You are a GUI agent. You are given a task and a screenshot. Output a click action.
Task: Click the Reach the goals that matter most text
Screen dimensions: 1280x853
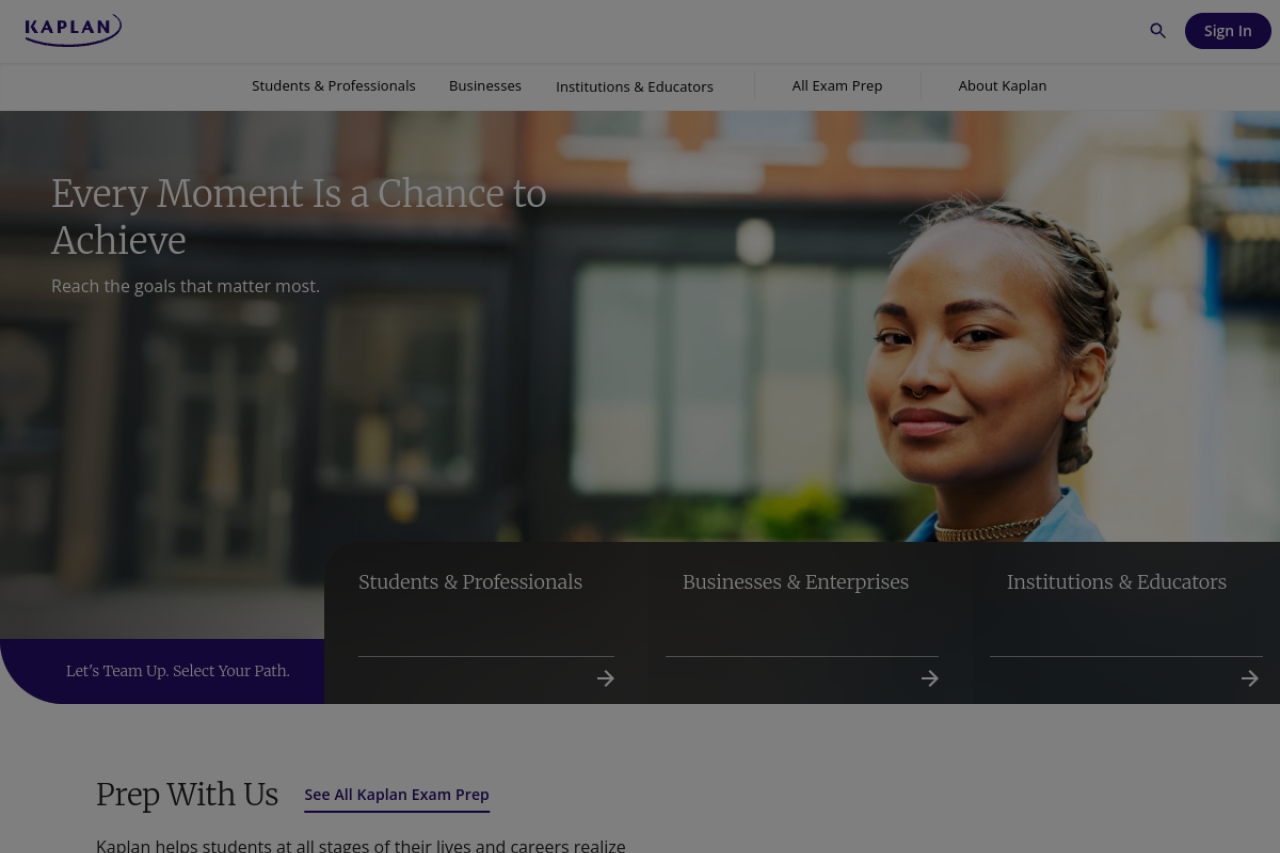186,286
